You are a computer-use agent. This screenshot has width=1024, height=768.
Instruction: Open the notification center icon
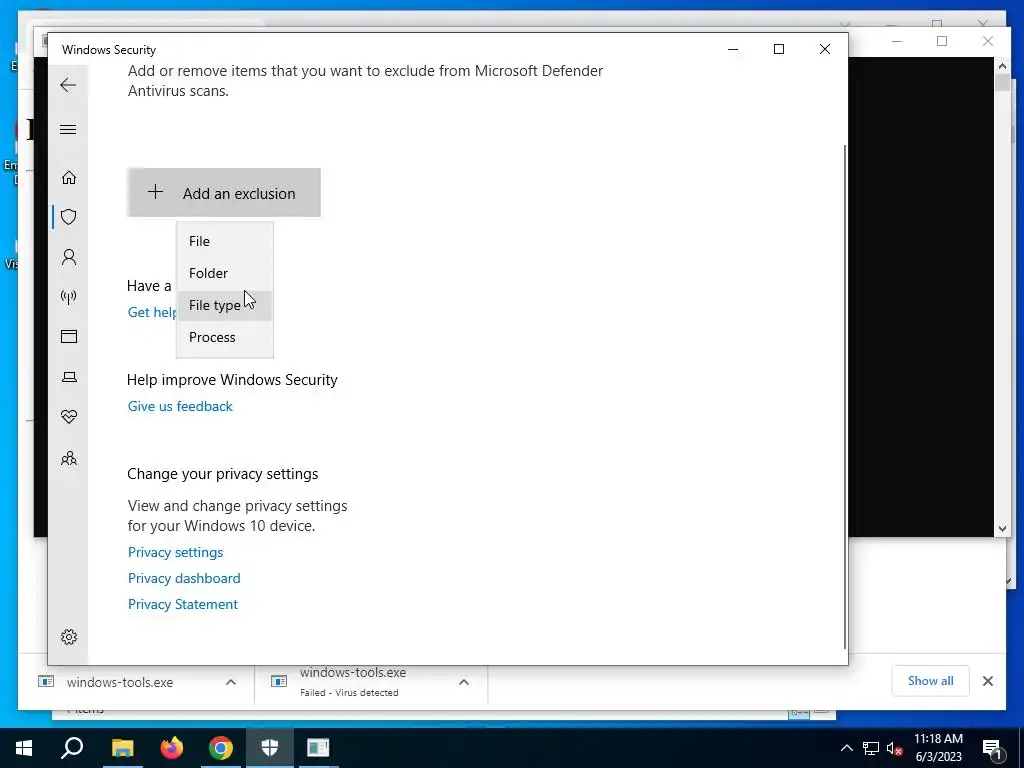click(x=992, y=748)
